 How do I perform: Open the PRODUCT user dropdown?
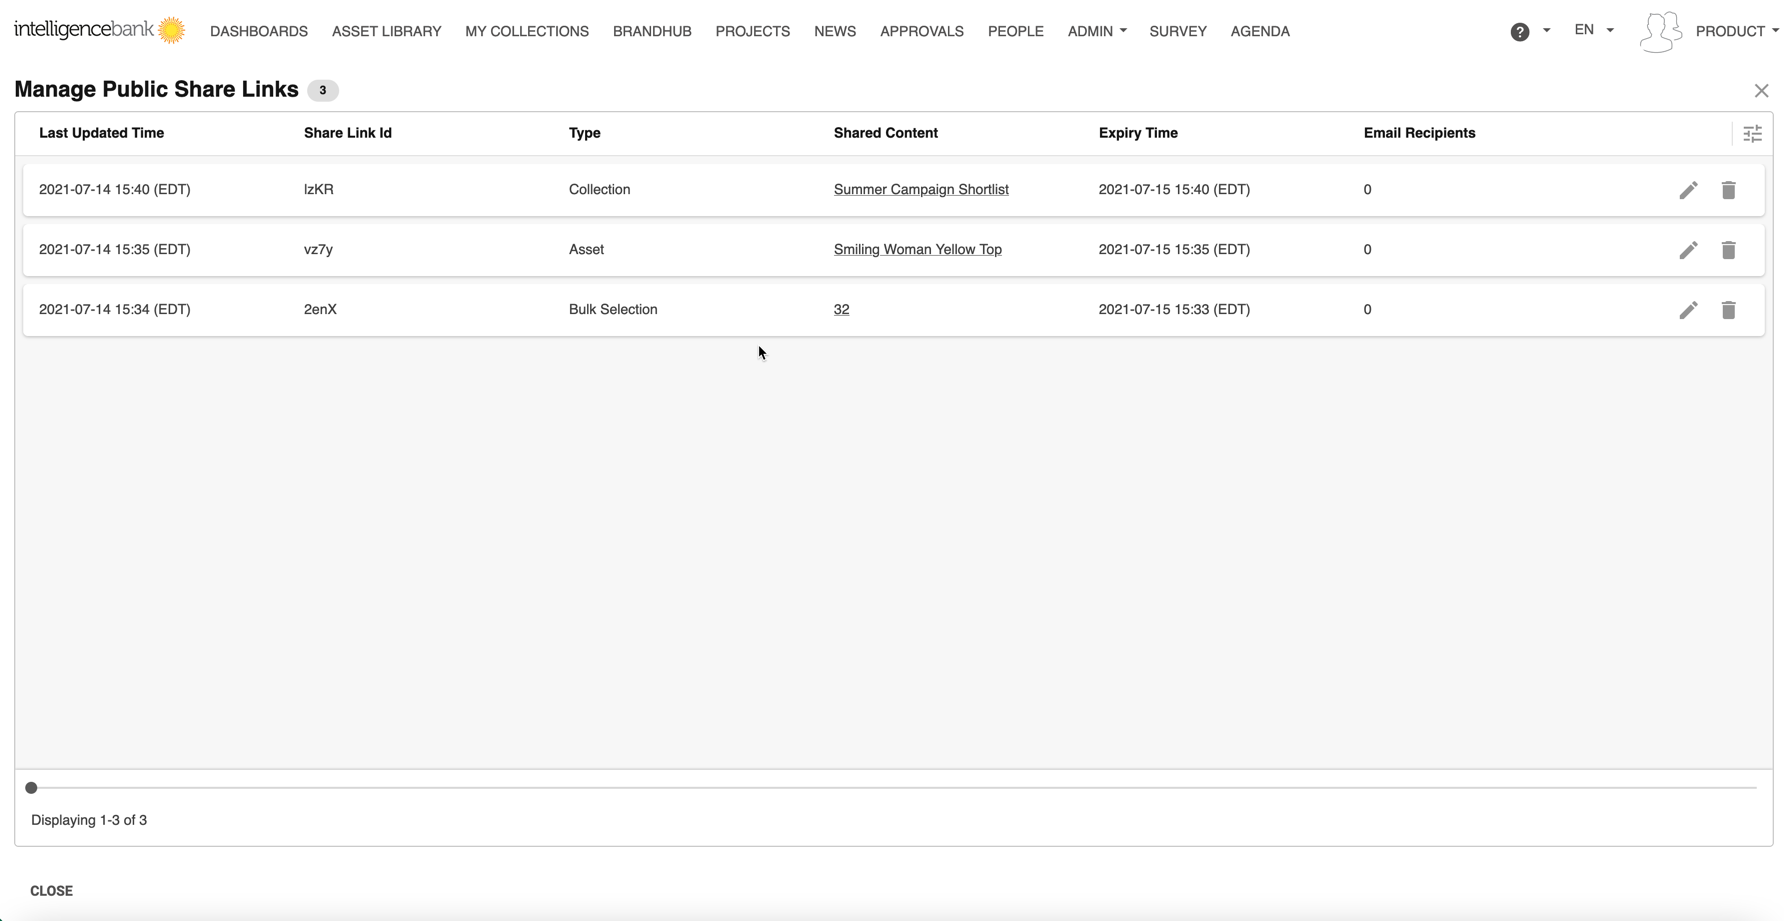pos(1737,31)
